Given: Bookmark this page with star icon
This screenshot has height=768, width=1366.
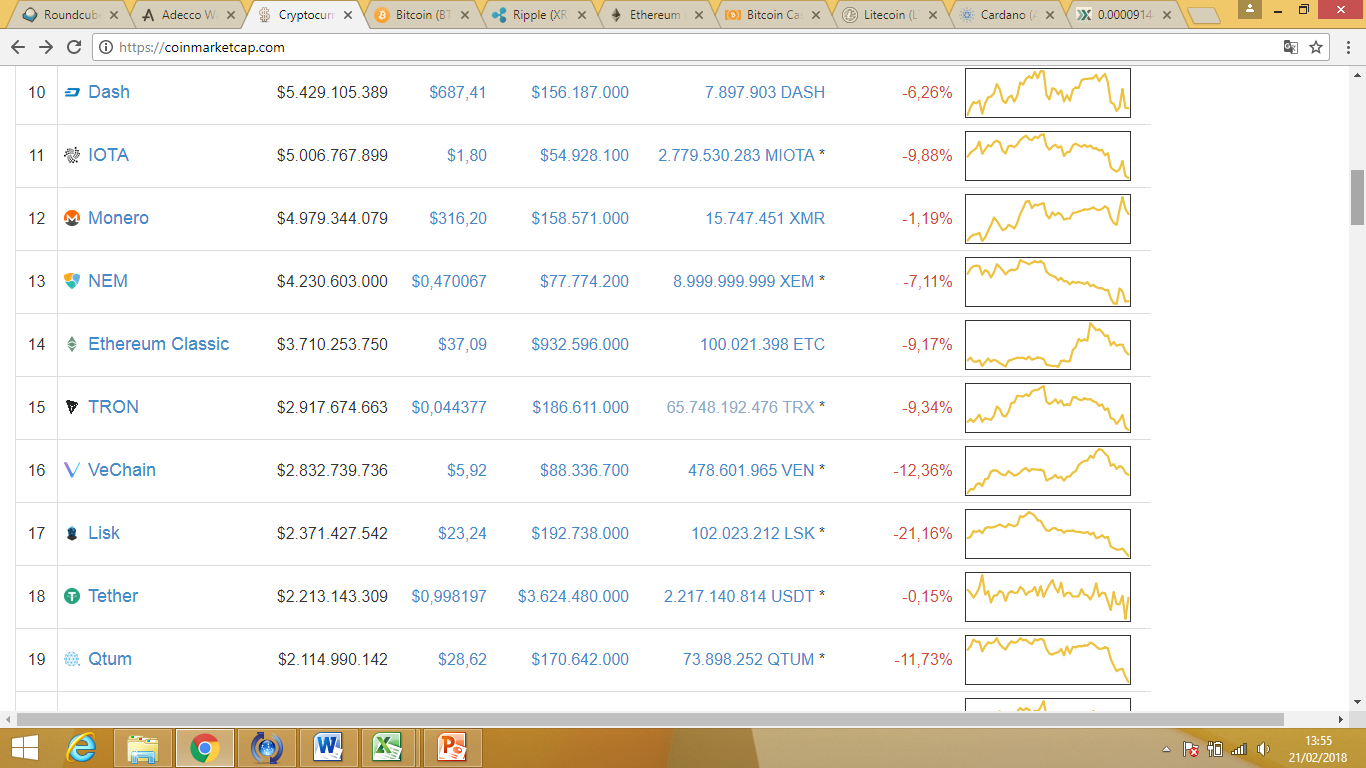Looking at the screenshot, I should click(1316, 47).
